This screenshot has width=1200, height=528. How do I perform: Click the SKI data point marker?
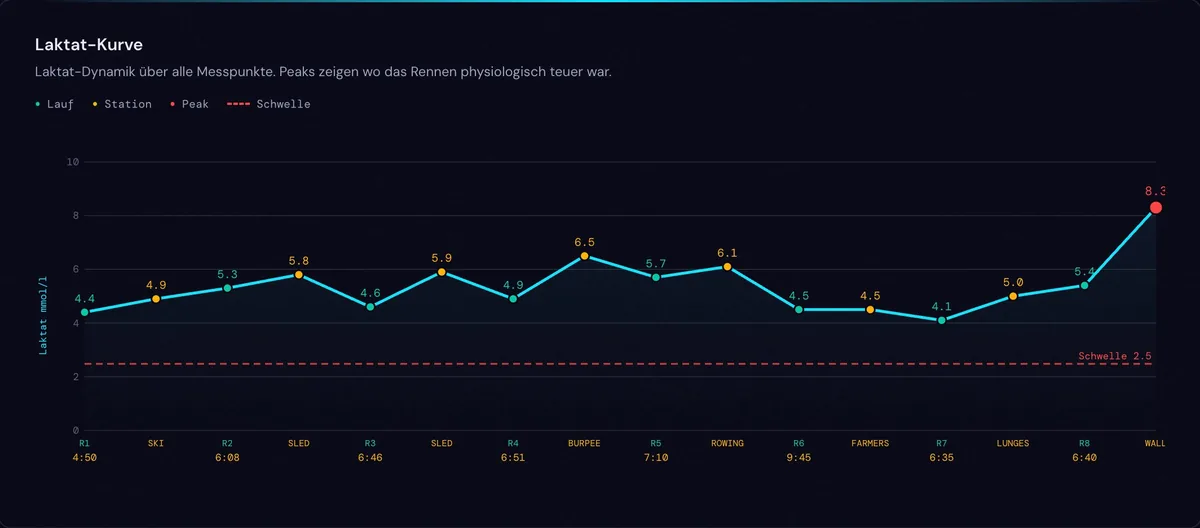pos(156,299)
